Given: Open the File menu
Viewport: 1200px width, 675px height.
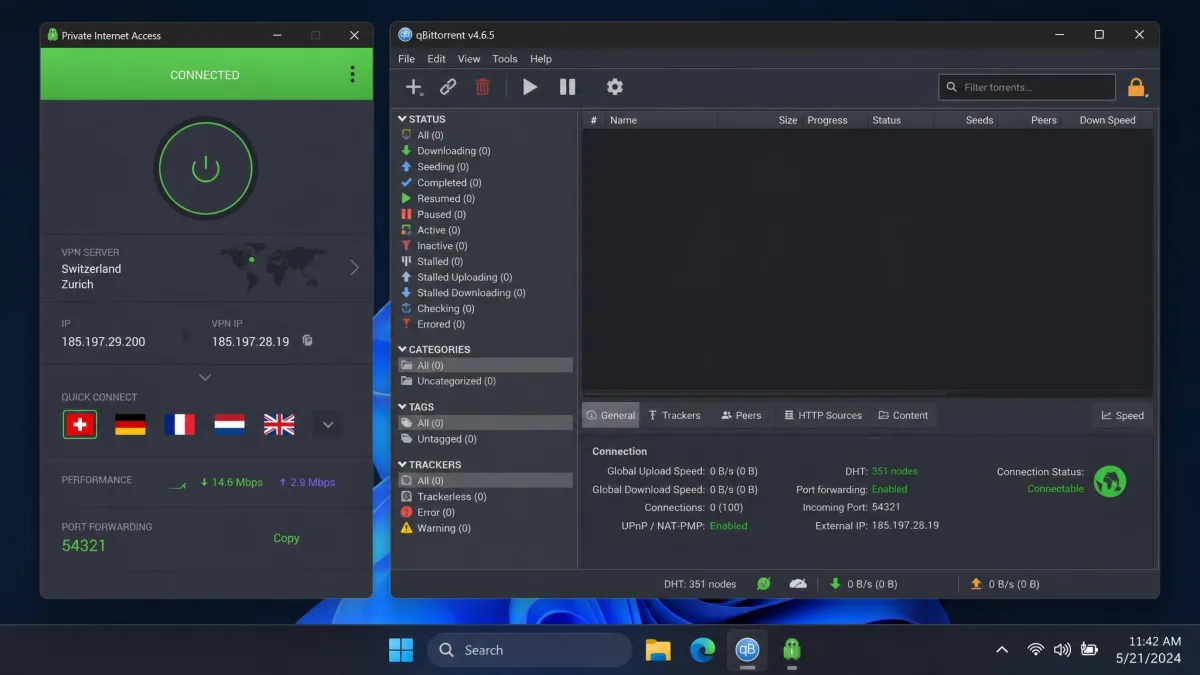Looking at the screenshot, I should (x=406, y=59).
